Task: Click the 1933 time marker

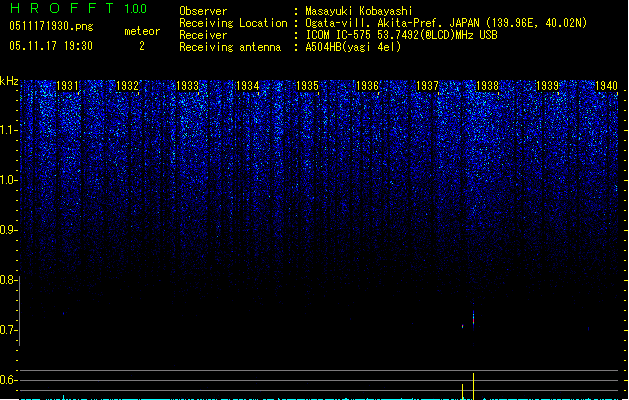Action: pyautogui.click(x=187, y=85)
